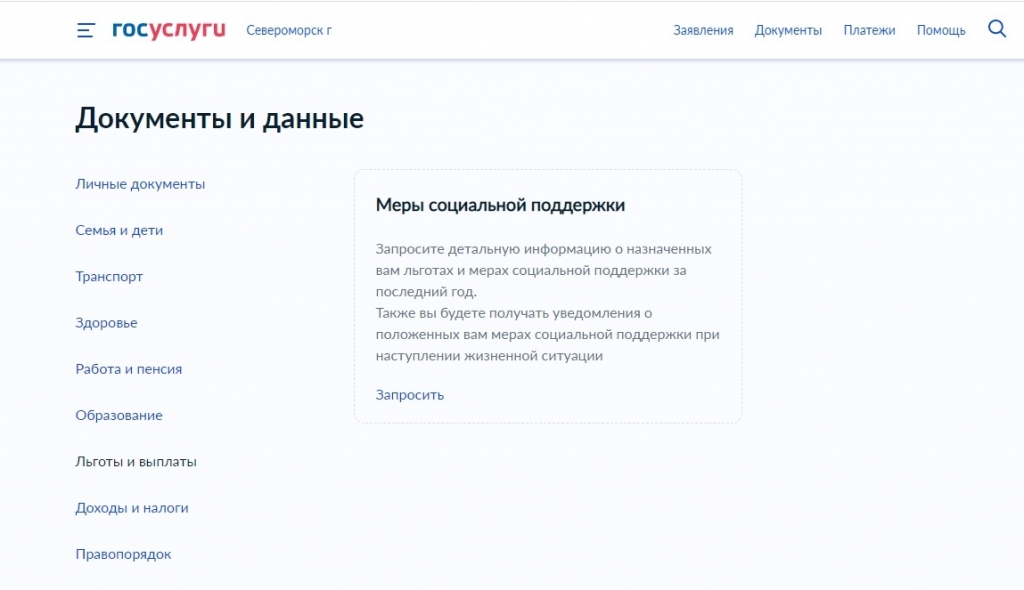Change location Североморск г

pyautogui.click(x=289, y=31)
